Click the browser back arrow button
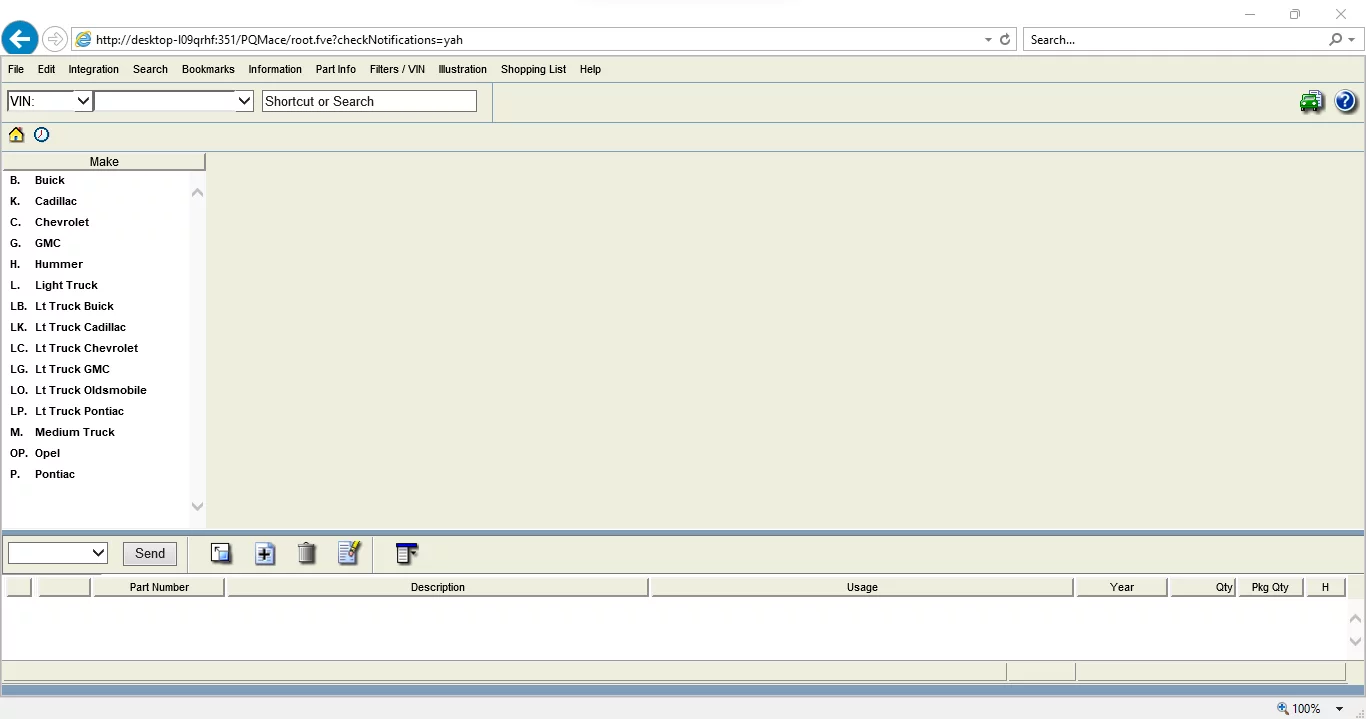 (x=20, y=40)
